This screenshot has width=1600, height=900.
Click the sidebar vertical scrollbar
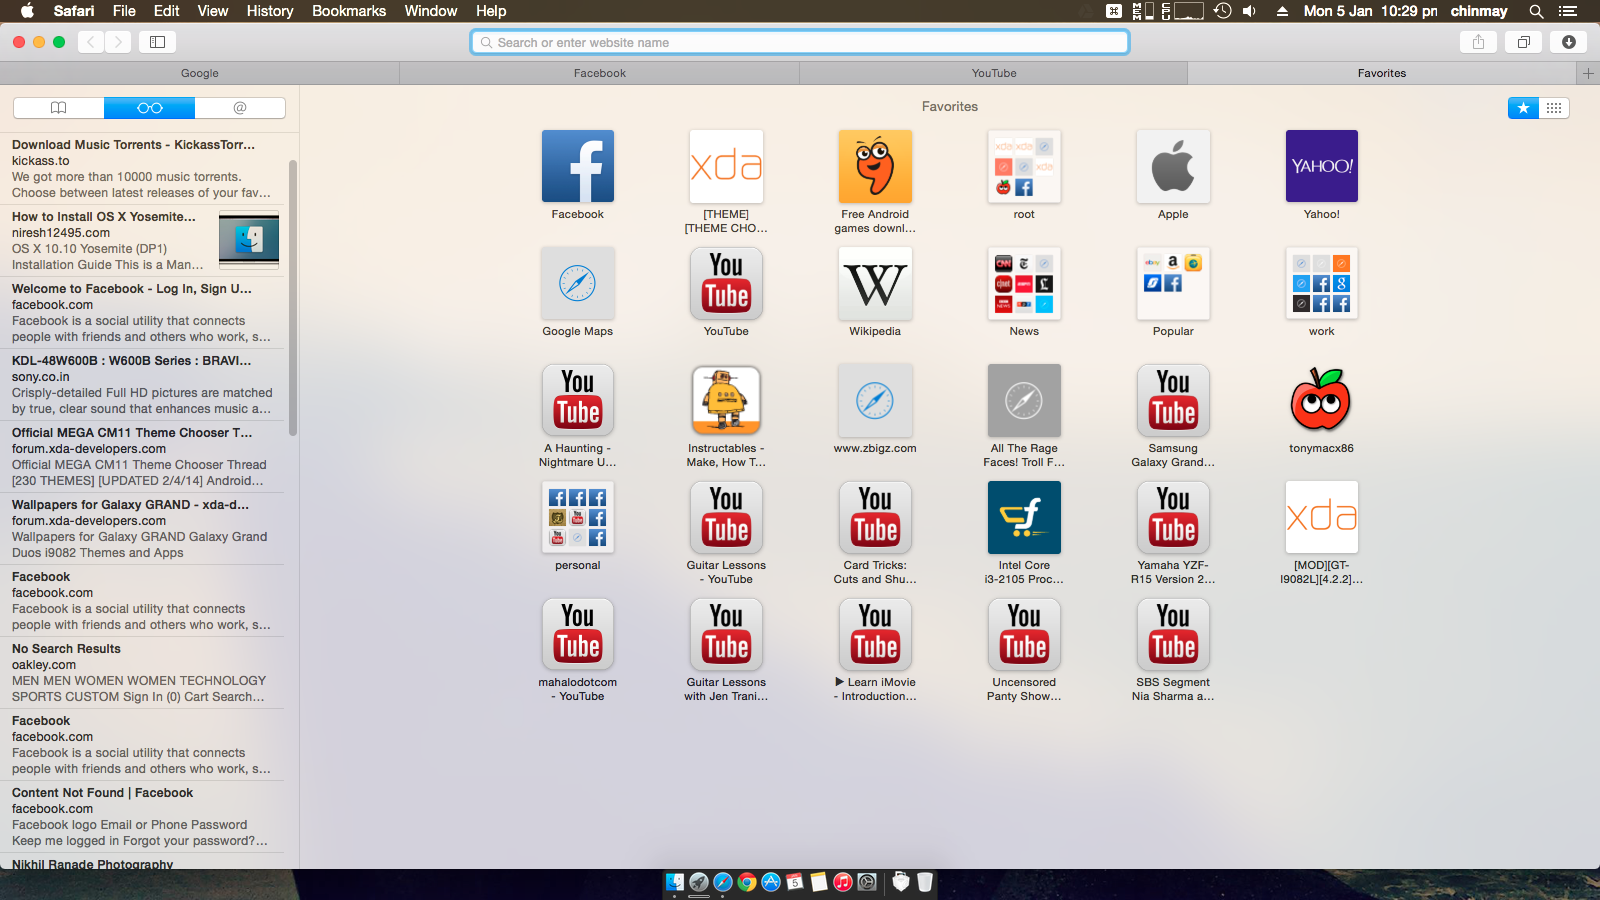(293, 298)
